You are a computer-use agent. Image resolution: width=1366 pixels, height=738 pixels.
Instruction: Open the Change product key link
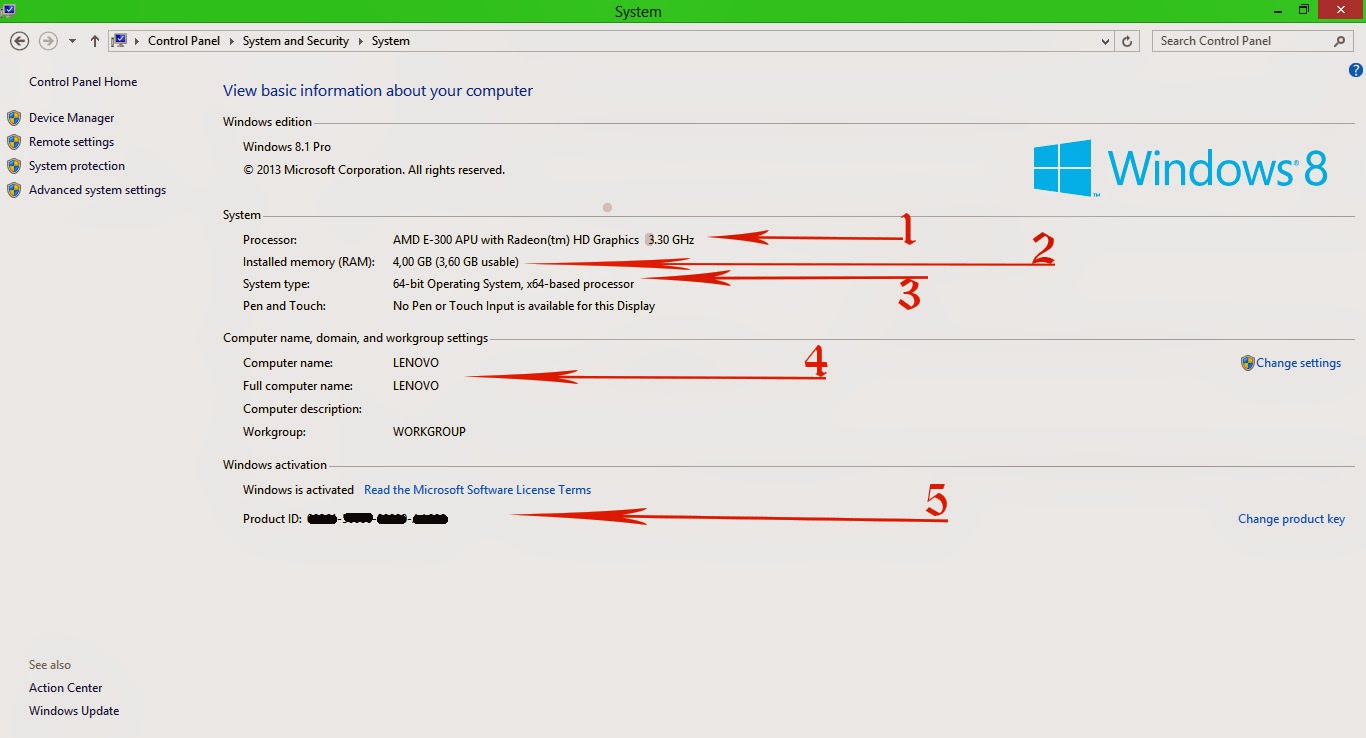(1291, 518)
